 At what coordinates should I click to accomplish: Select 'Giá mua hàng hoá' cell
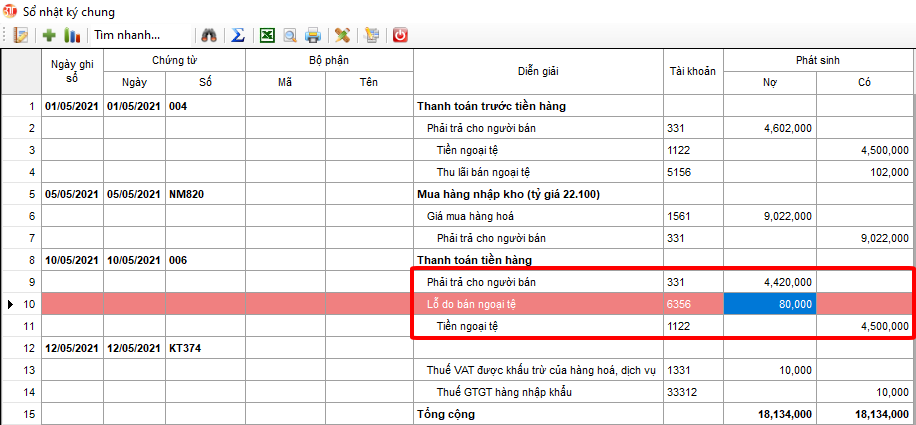click(x=539, y=216)
